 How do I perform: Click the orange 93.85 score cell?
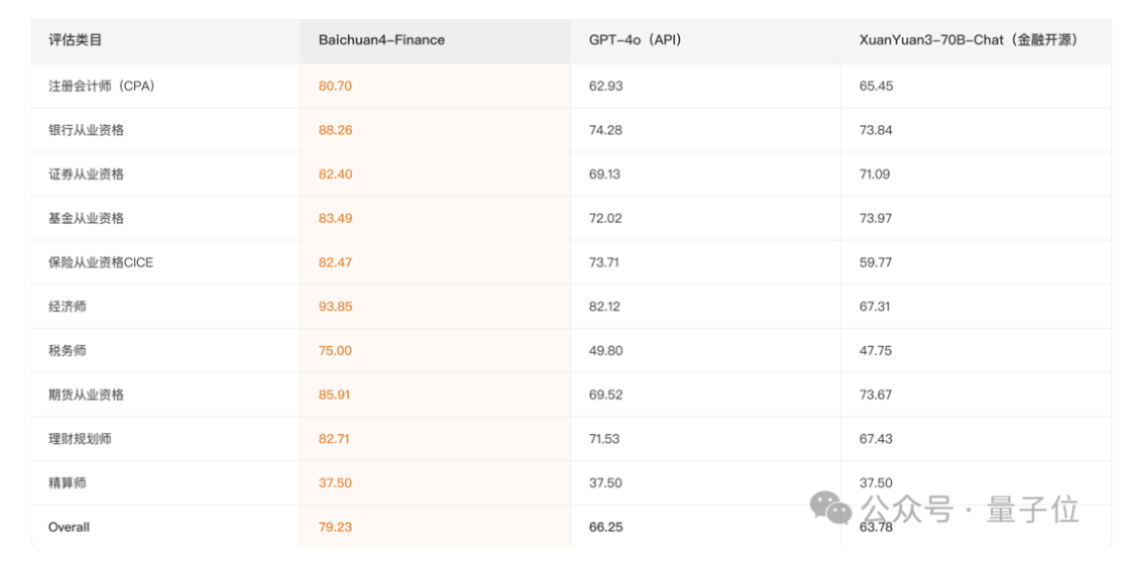pos(335,306)
